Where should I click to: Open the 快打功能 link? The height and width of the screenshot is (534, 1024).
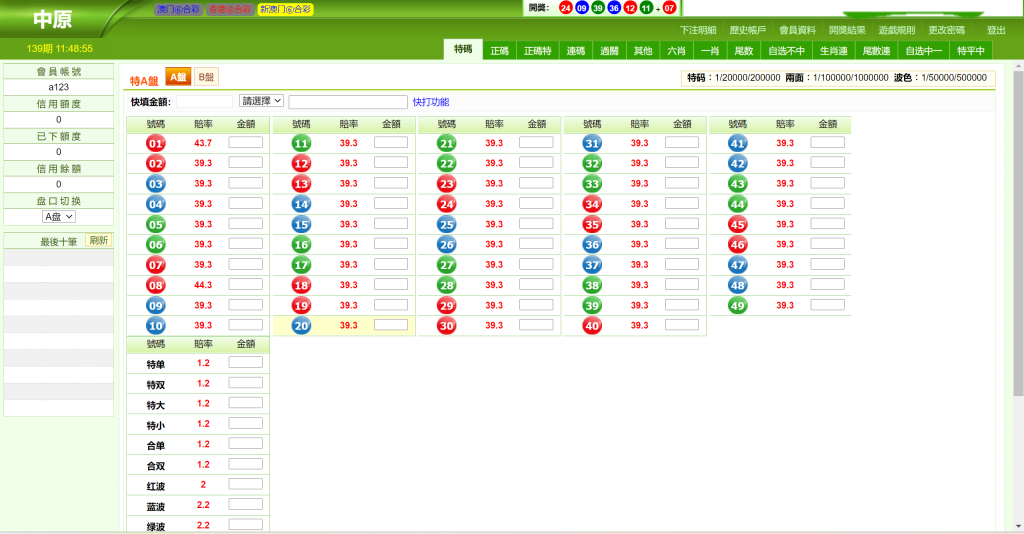(x=431, y=102)
